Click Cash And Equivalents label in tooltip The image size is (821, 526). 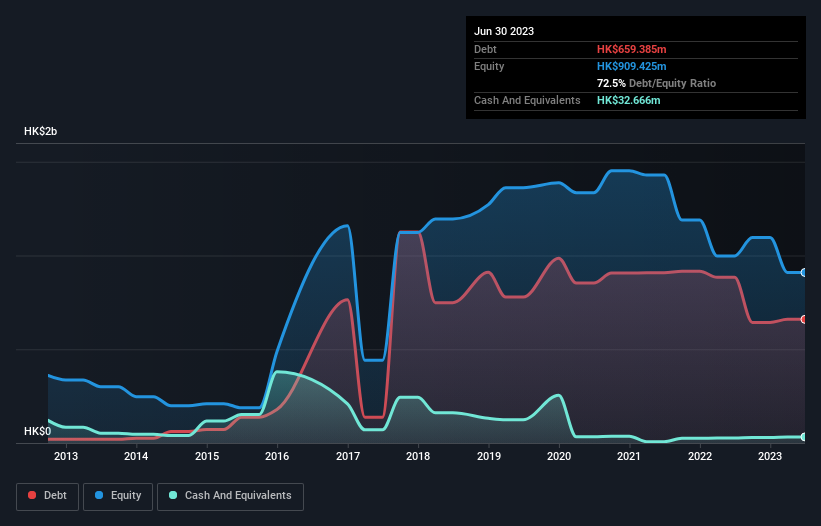(x=527, y=100)
